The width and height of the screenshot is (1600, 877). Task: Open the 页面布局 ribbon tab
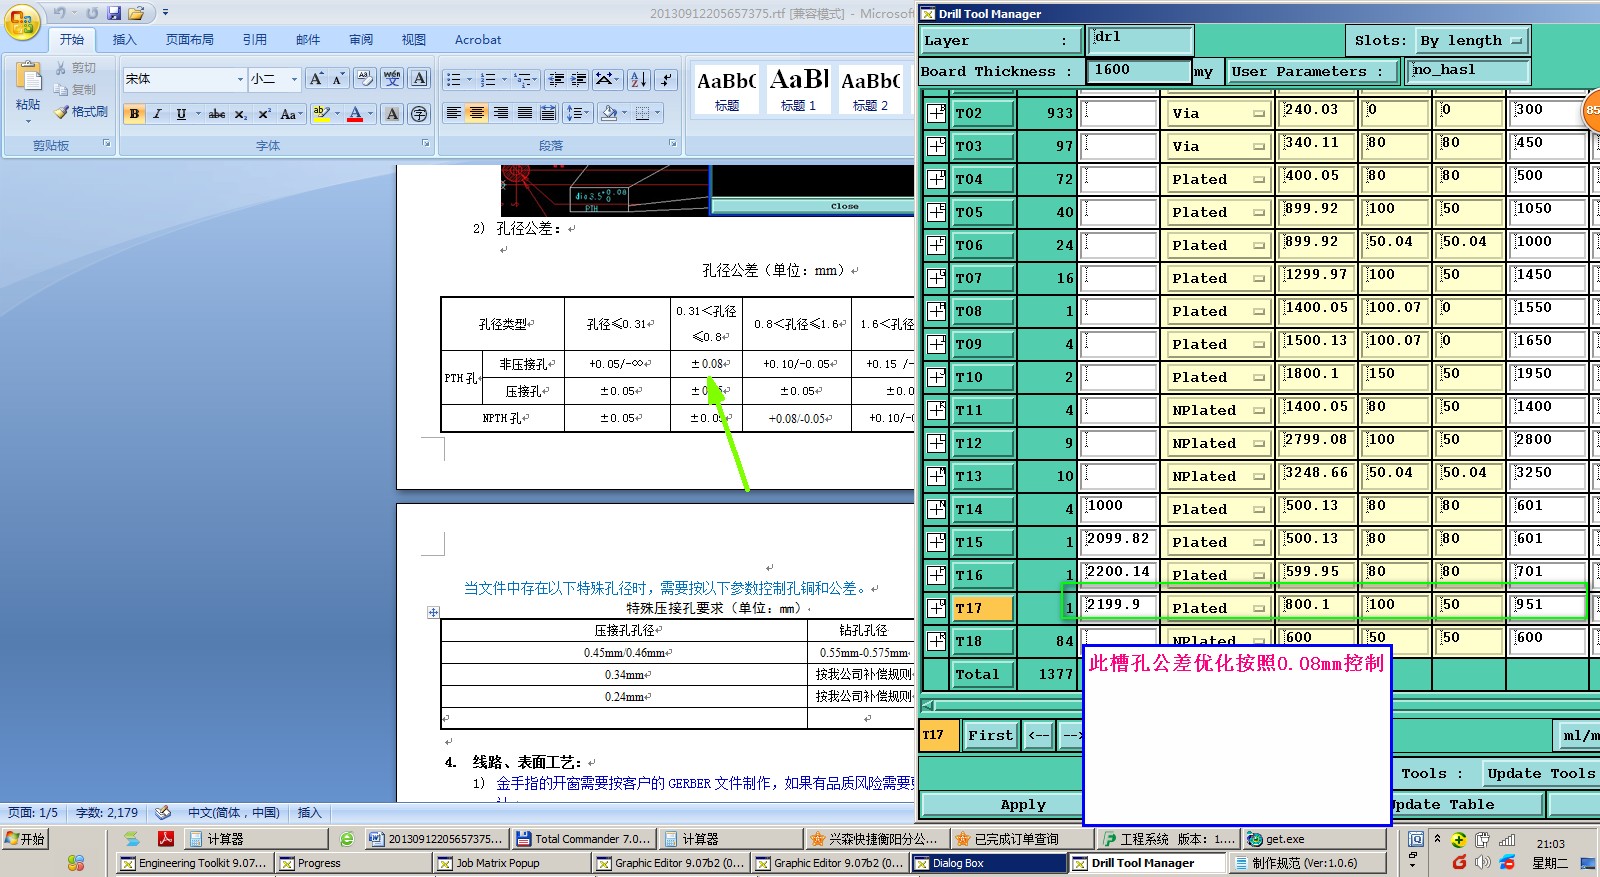coord(190,40)
